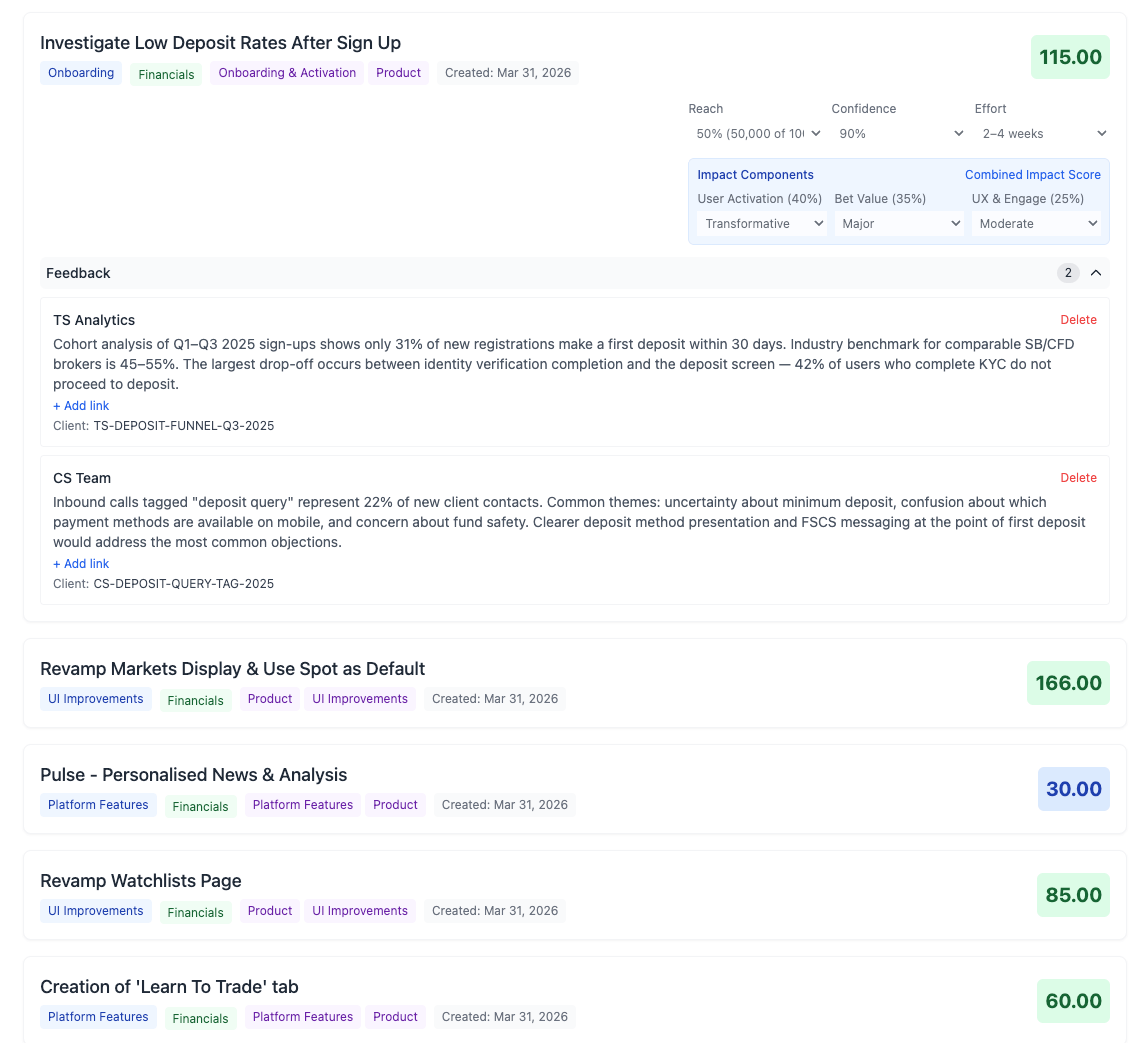Image resolution: width=1134 pixels, height=1043 pixels.
Task: Open Pulse - Personalised News & Analysis card
Action: (193, 775)
